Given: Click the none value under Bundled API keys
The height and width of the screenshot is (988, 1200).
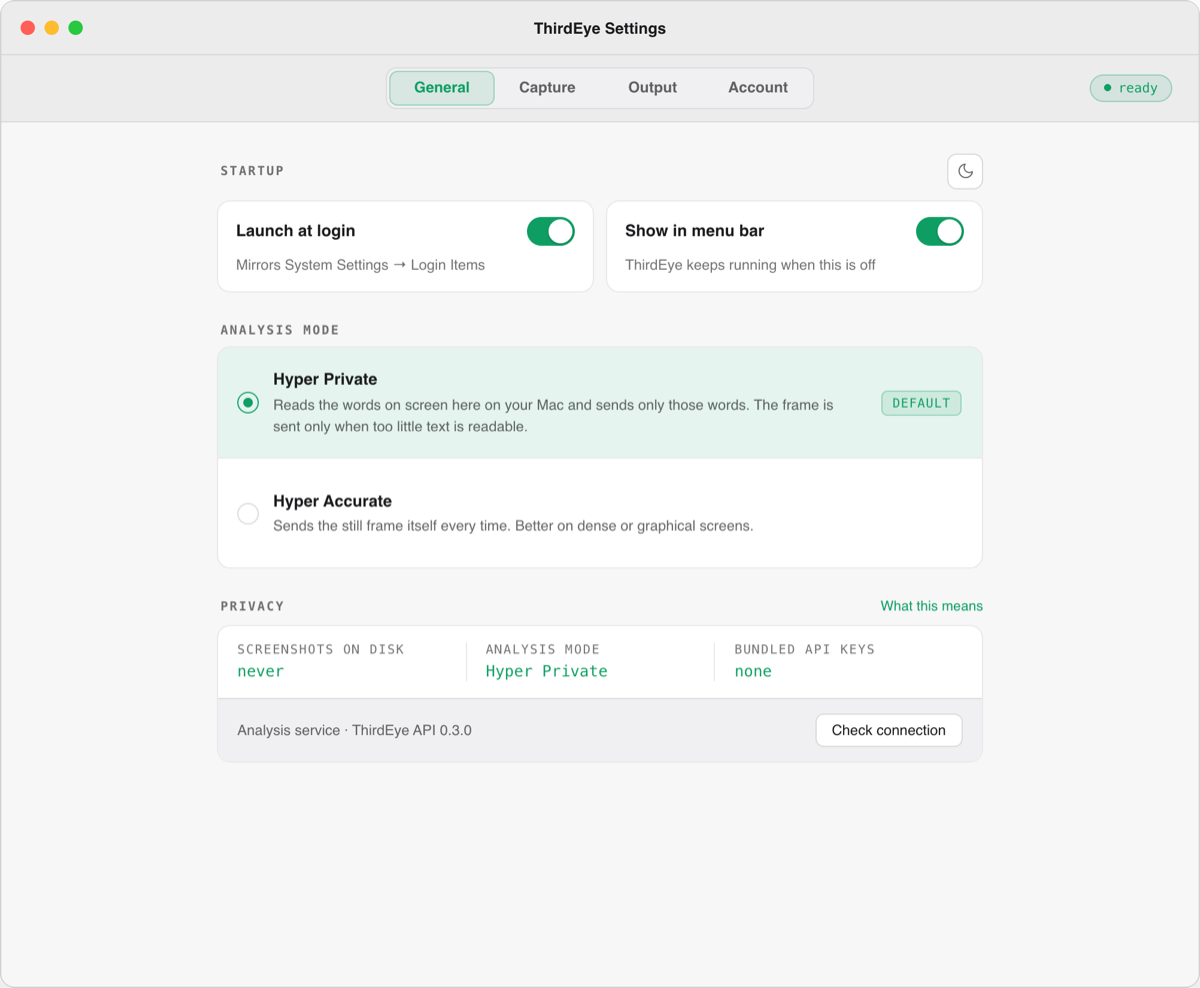Looking at the screenshot, I should tap(753, 671).
